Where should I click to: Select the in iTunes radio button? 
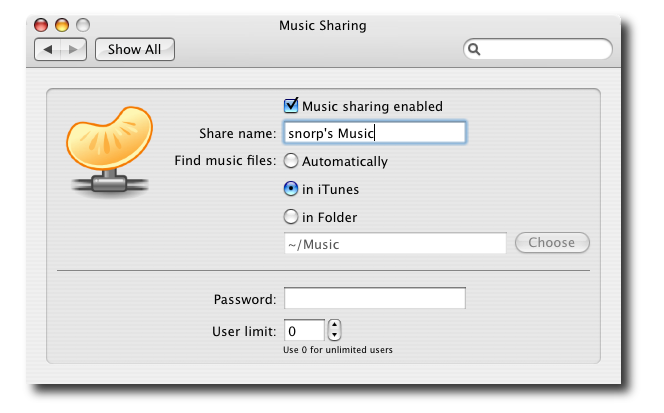pos(290,189)
